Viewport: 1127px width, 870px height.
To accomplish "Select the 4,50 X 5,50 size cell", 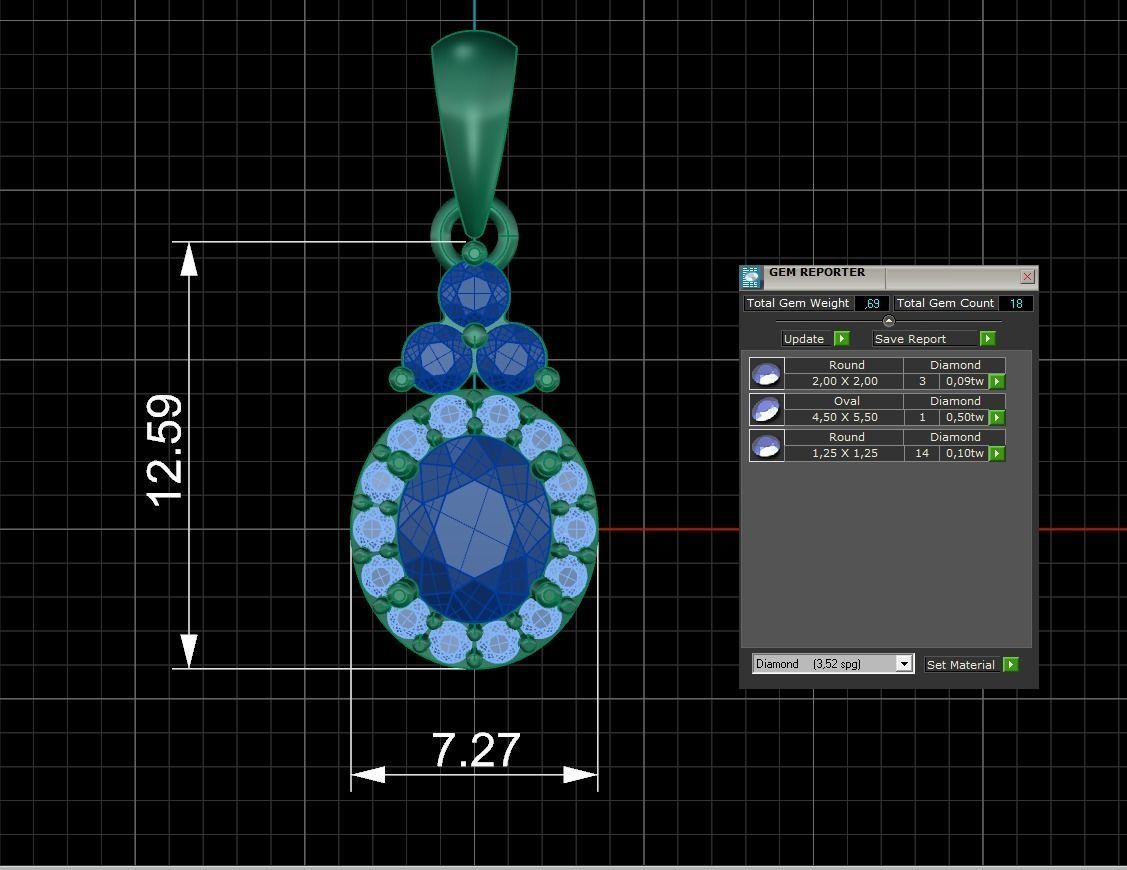I will pos(845,417).
